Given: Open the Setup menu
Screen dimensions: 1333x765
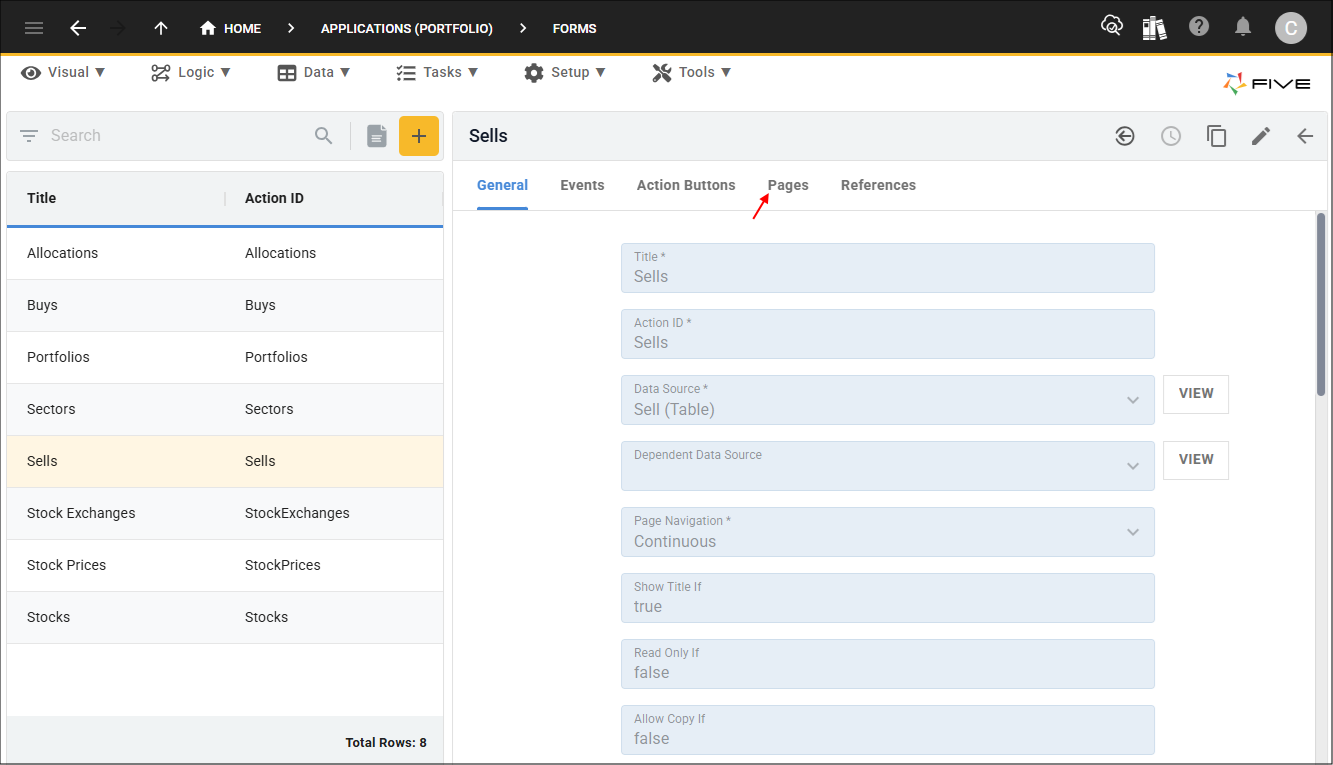Looking at the screenshot, I should click(x=565, y=72).
